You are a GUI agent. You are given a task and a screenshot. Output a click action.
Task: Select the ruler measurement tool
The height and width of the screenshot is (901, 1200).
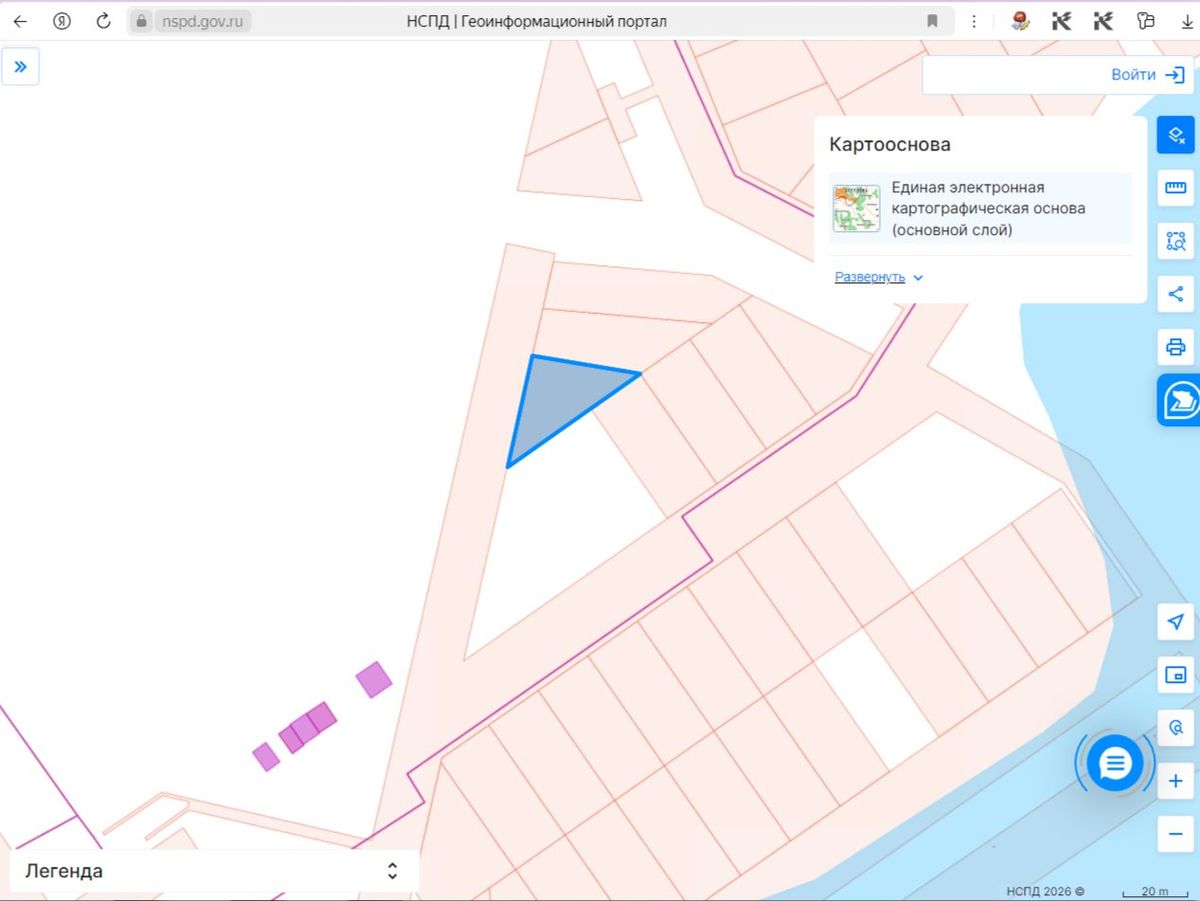pos(1176,187)
